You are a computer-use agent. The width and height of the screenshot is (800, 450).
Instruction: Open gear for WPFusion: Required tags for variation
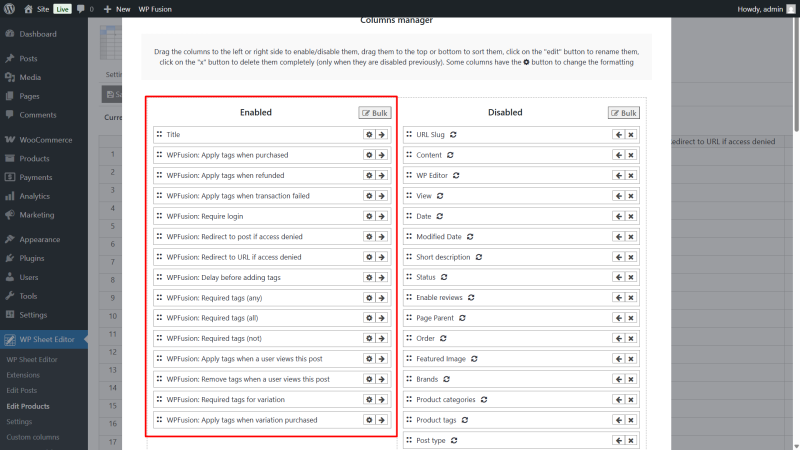[369, 399]
